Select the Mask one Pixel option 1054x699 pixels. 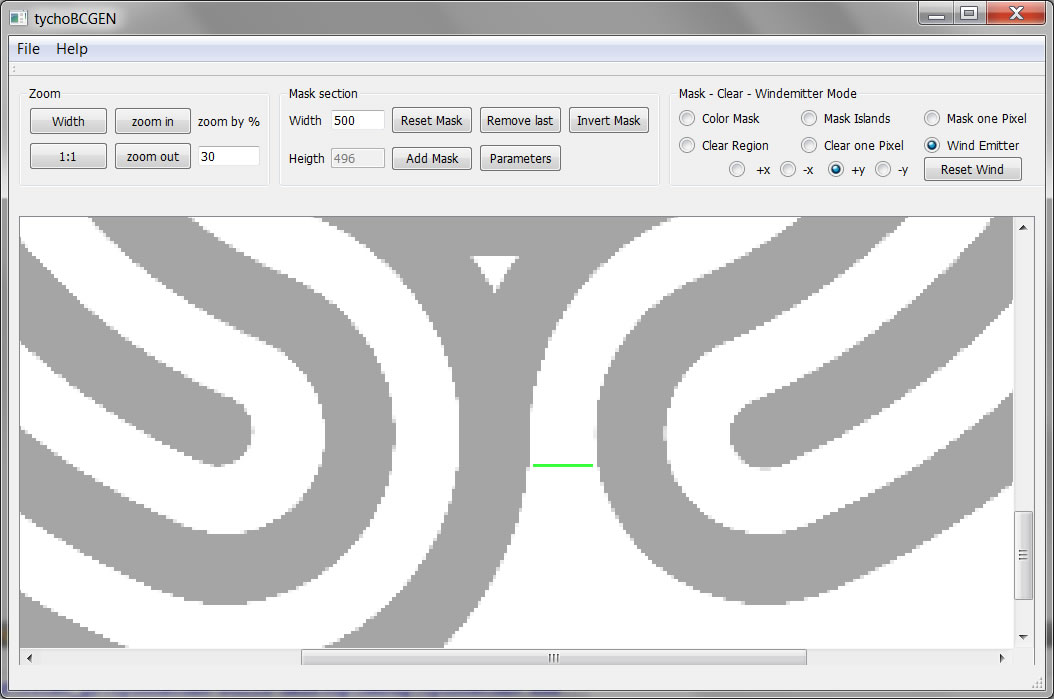(932, 118)
